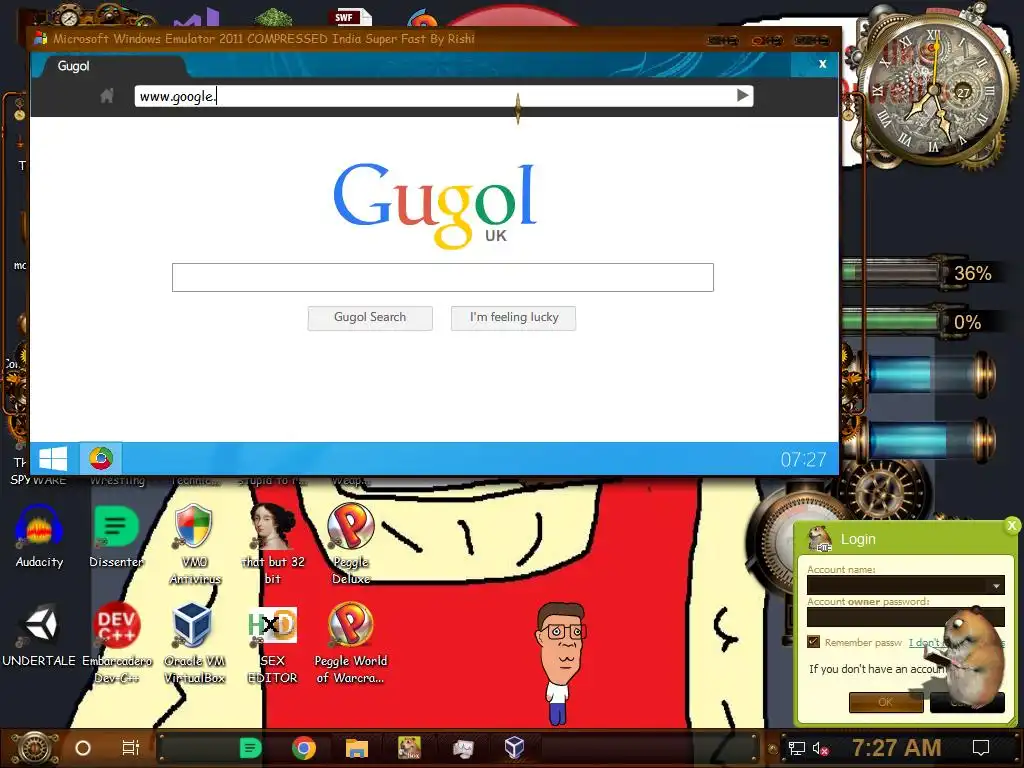1024x768 pixels.
Task: Click the 07:27 emulator taskbar clock
Action: coord(803,460)
